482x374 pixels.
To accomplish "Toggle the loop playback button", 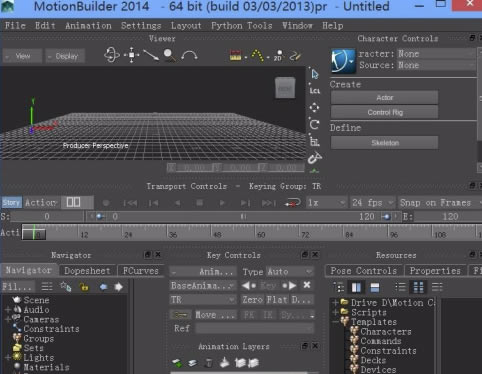I will [x=292, y=203].
